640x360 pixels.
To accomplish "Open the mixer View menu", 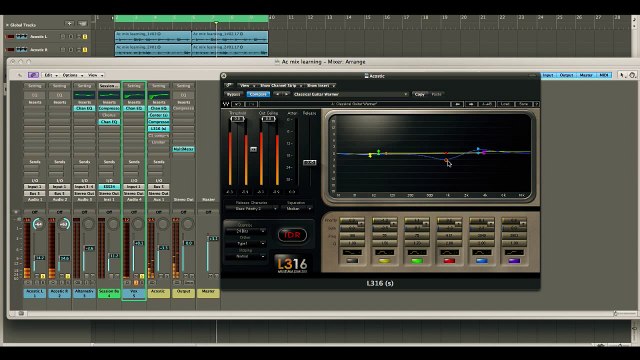I will [96, 75].
